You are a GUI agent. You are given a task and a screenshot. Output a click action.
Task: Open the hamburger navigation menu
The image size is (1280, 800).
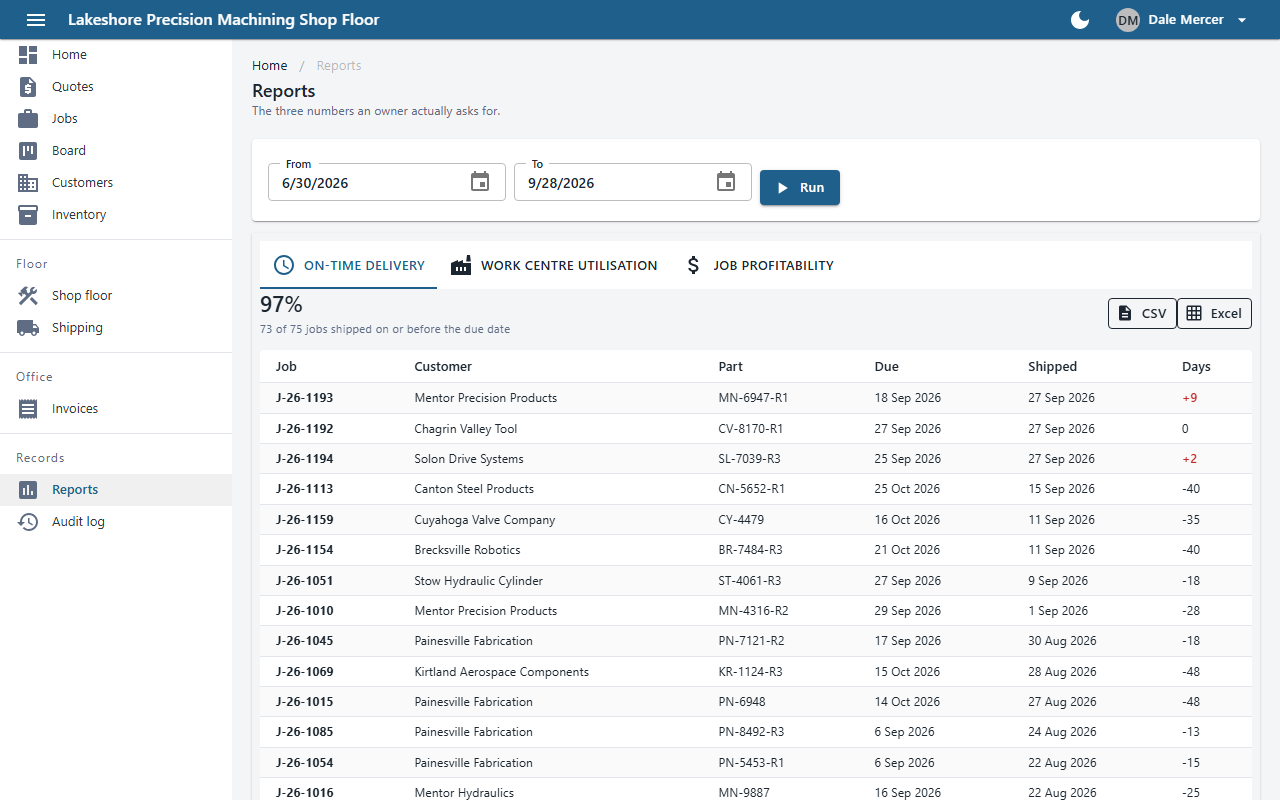click(x=36, y=20)
